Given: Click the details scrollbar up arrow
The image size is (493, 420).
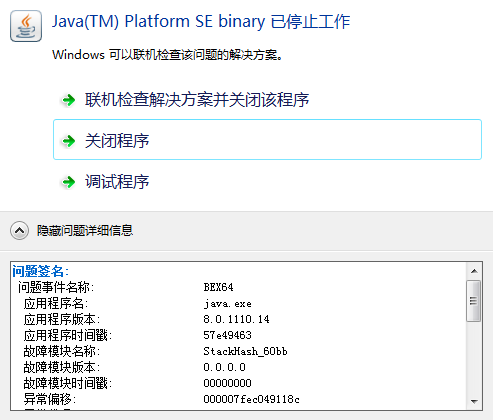Looking at the screenshot, I should [x=474, y=271].
